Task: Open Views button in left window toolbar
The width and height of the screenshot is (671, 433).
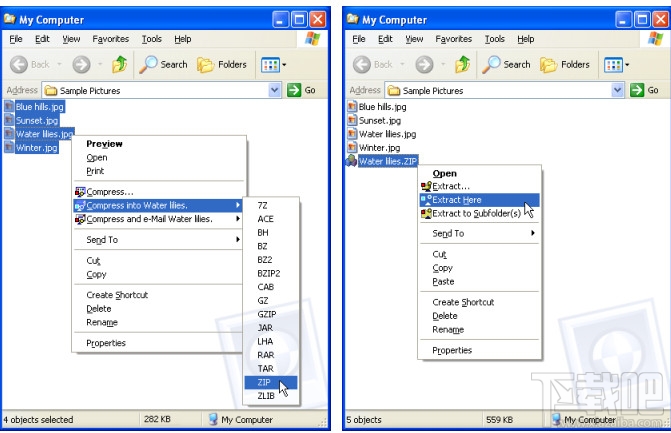Action: 270,65
